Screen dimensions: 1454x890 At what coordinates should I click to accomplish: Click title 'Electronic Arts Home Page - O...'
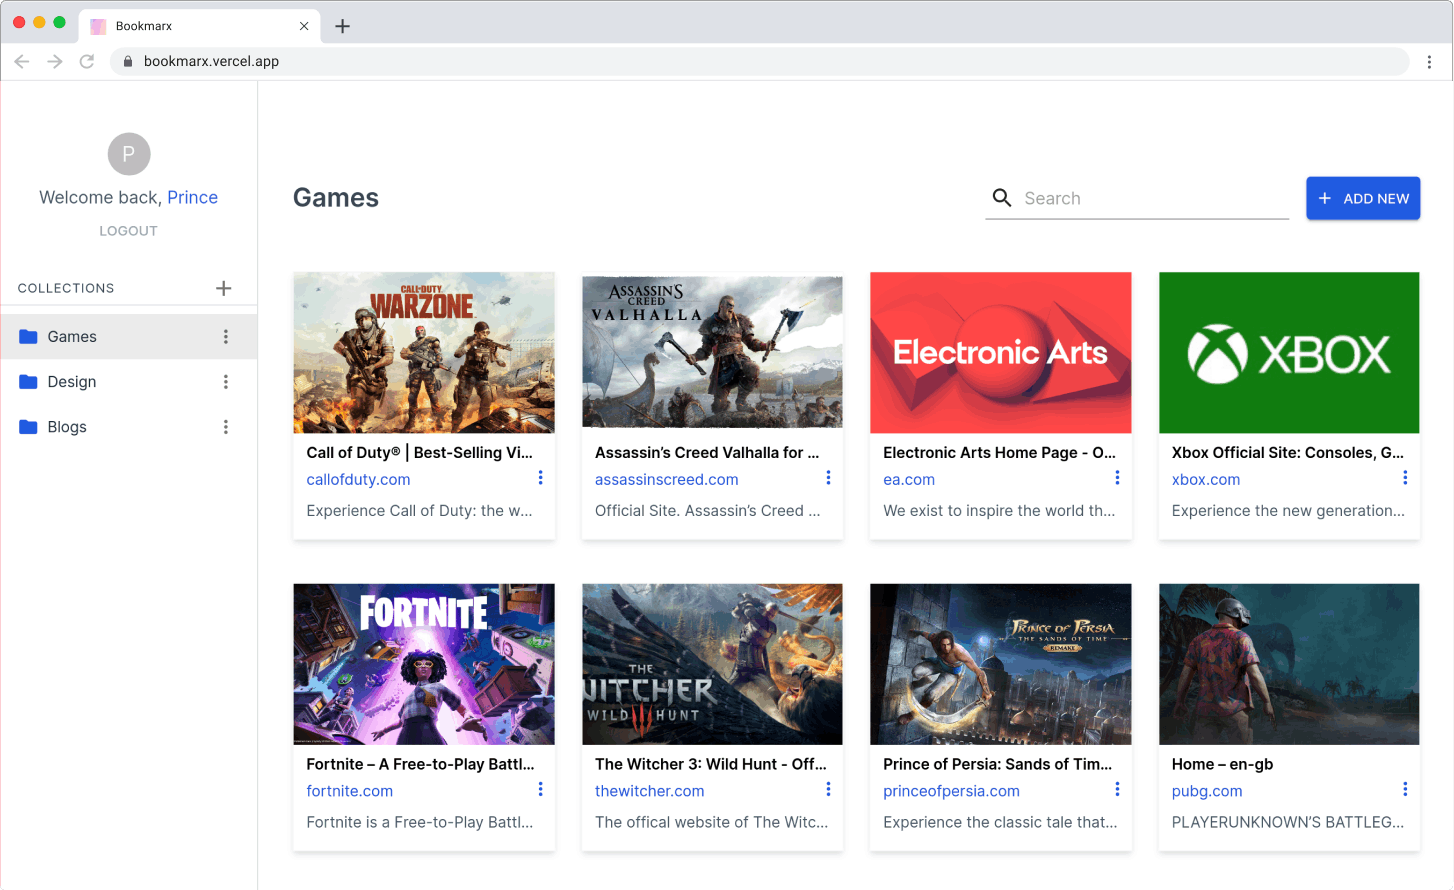coord(999,453)
